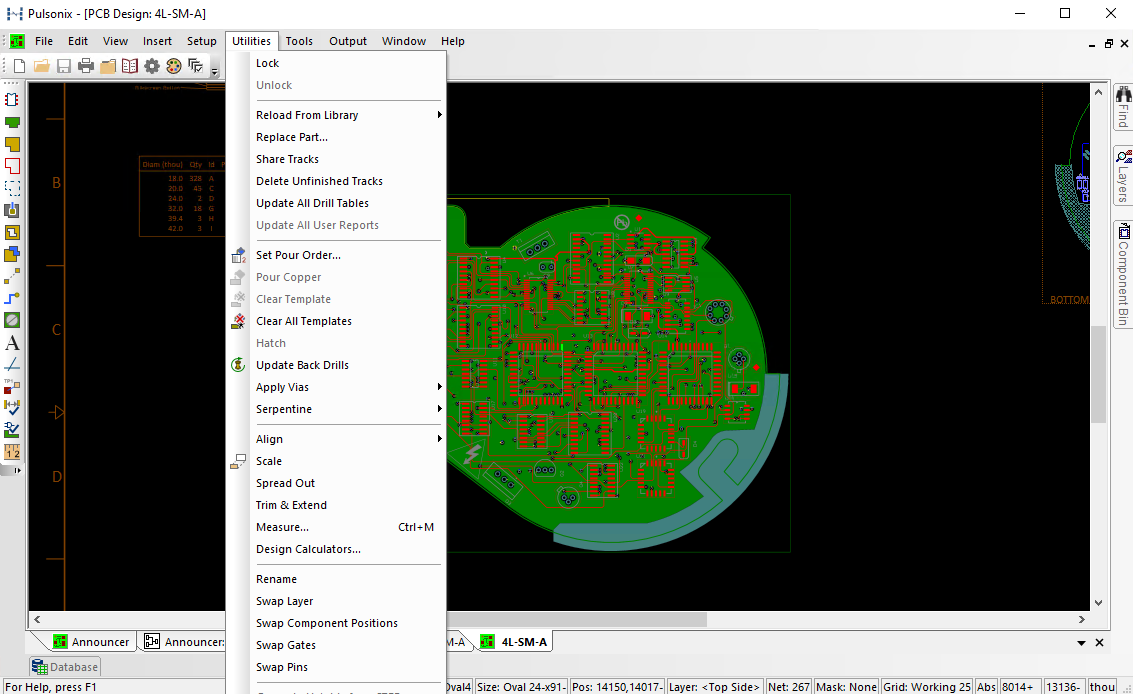Select the Insert Text 'A' tool
Viewport: 1133px width, 694px height.
coord(12,343)
